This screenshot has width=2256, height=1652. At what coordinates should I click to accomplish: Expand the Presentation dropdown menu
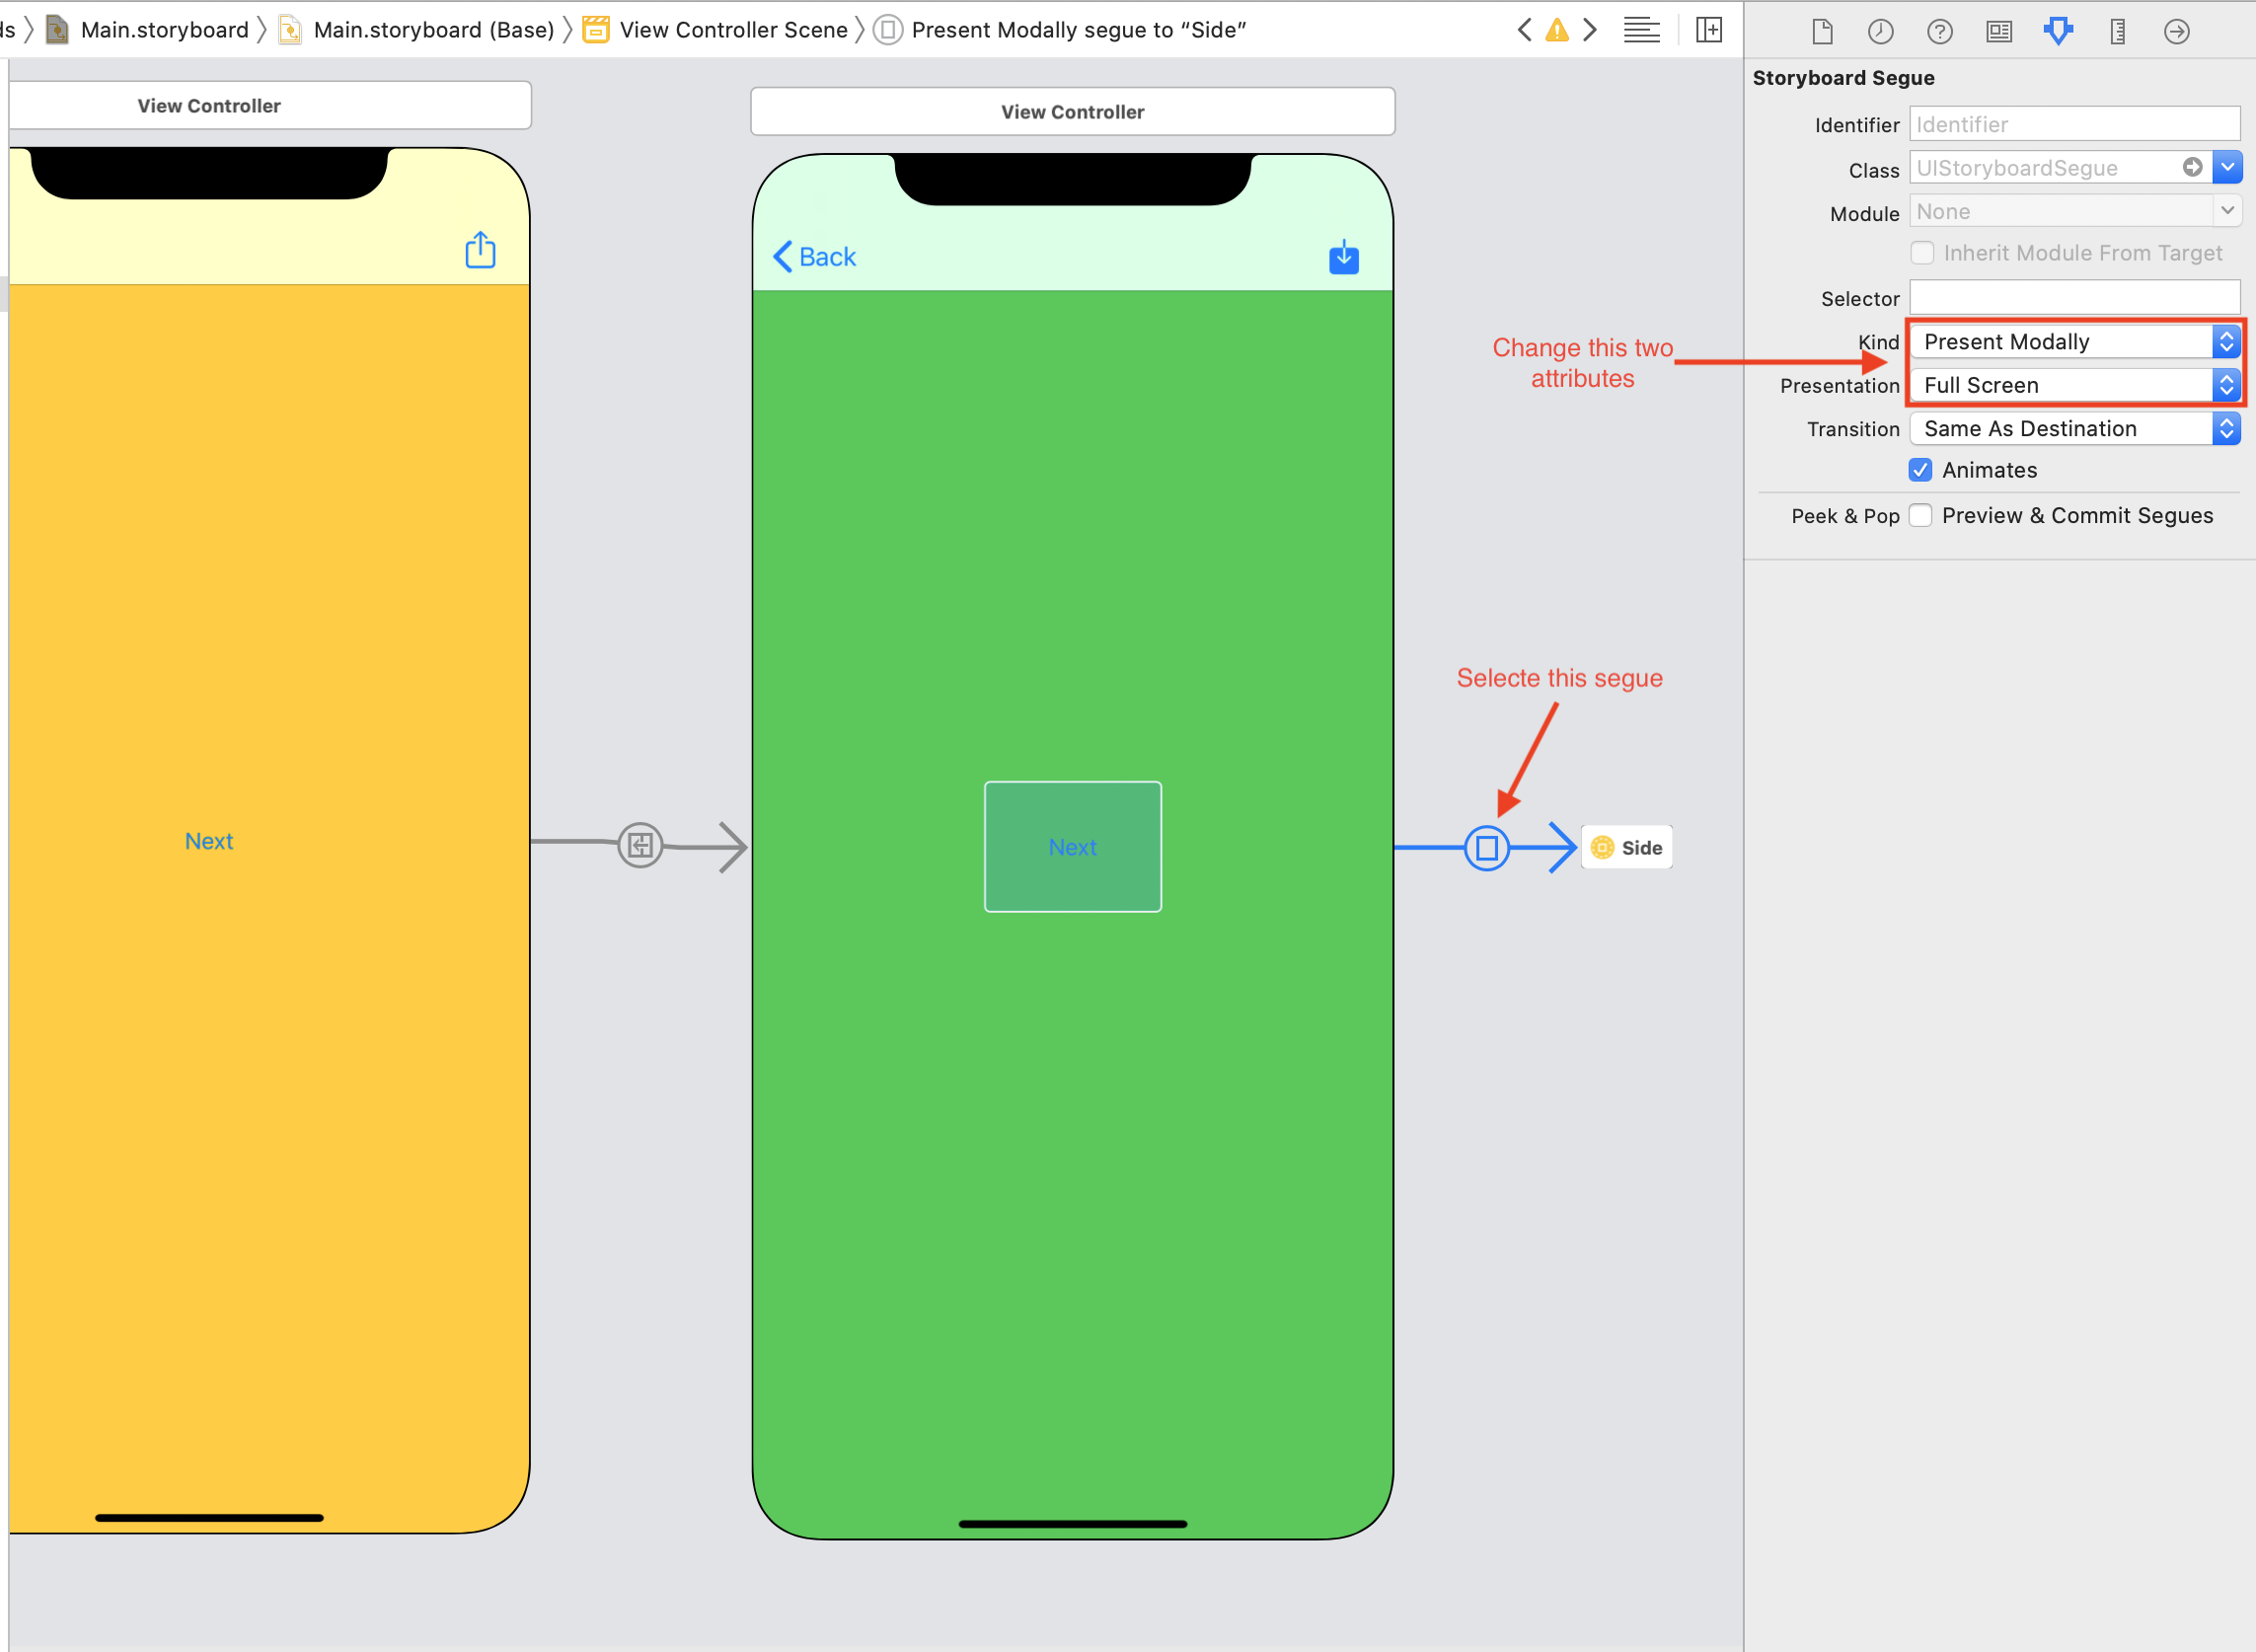point(2224,384)
